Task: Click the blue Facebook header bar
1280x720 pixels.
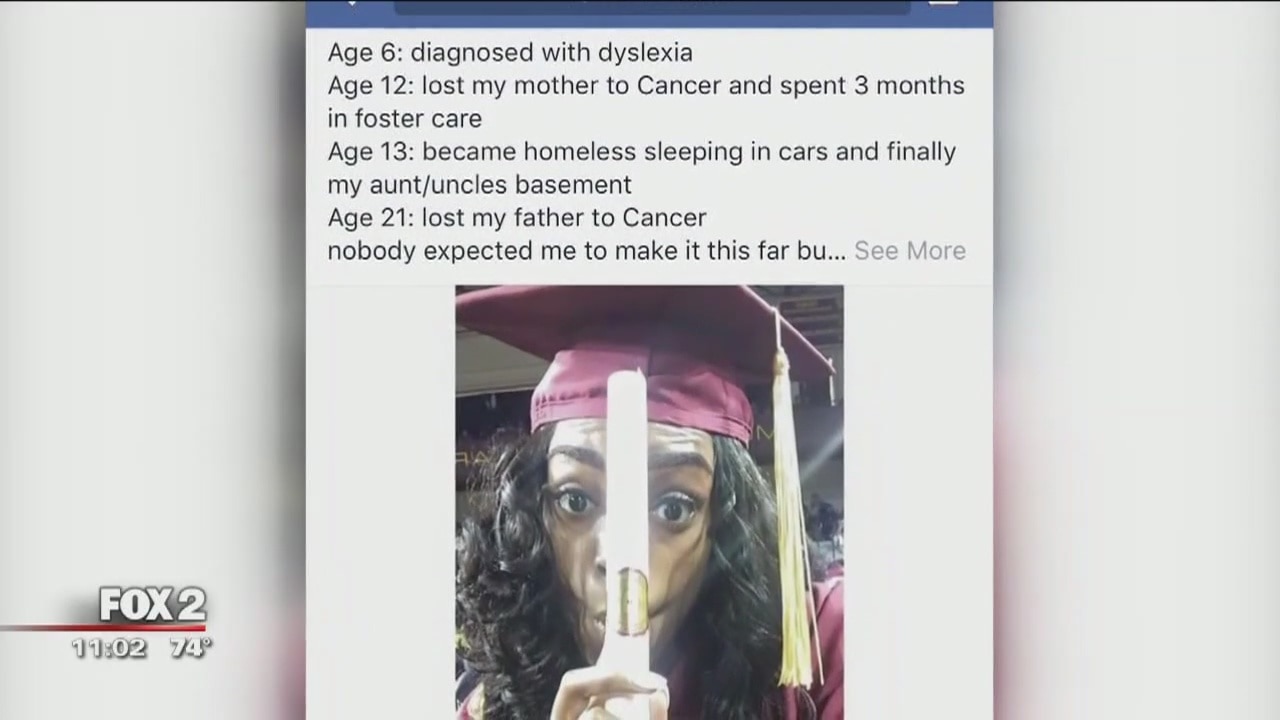Action: tap(650, 12)
